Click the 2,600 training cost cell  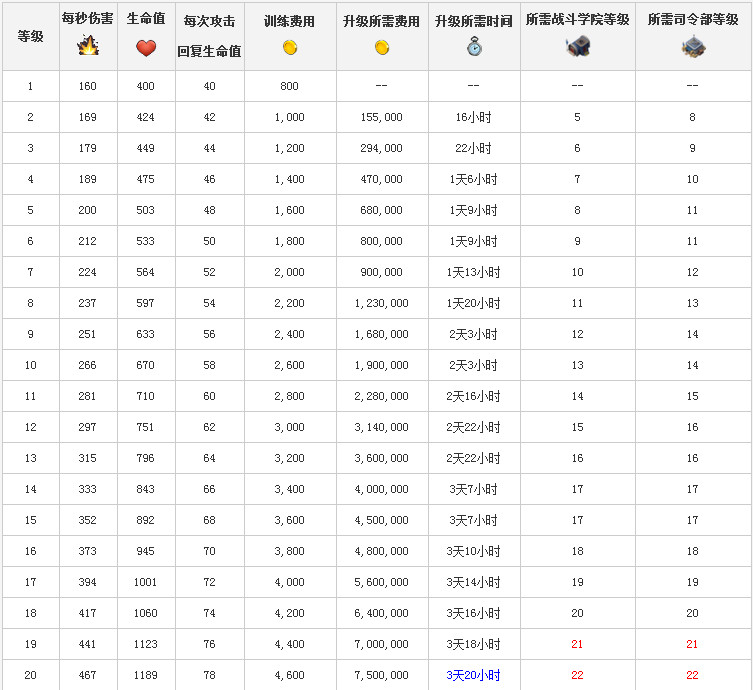290,365
